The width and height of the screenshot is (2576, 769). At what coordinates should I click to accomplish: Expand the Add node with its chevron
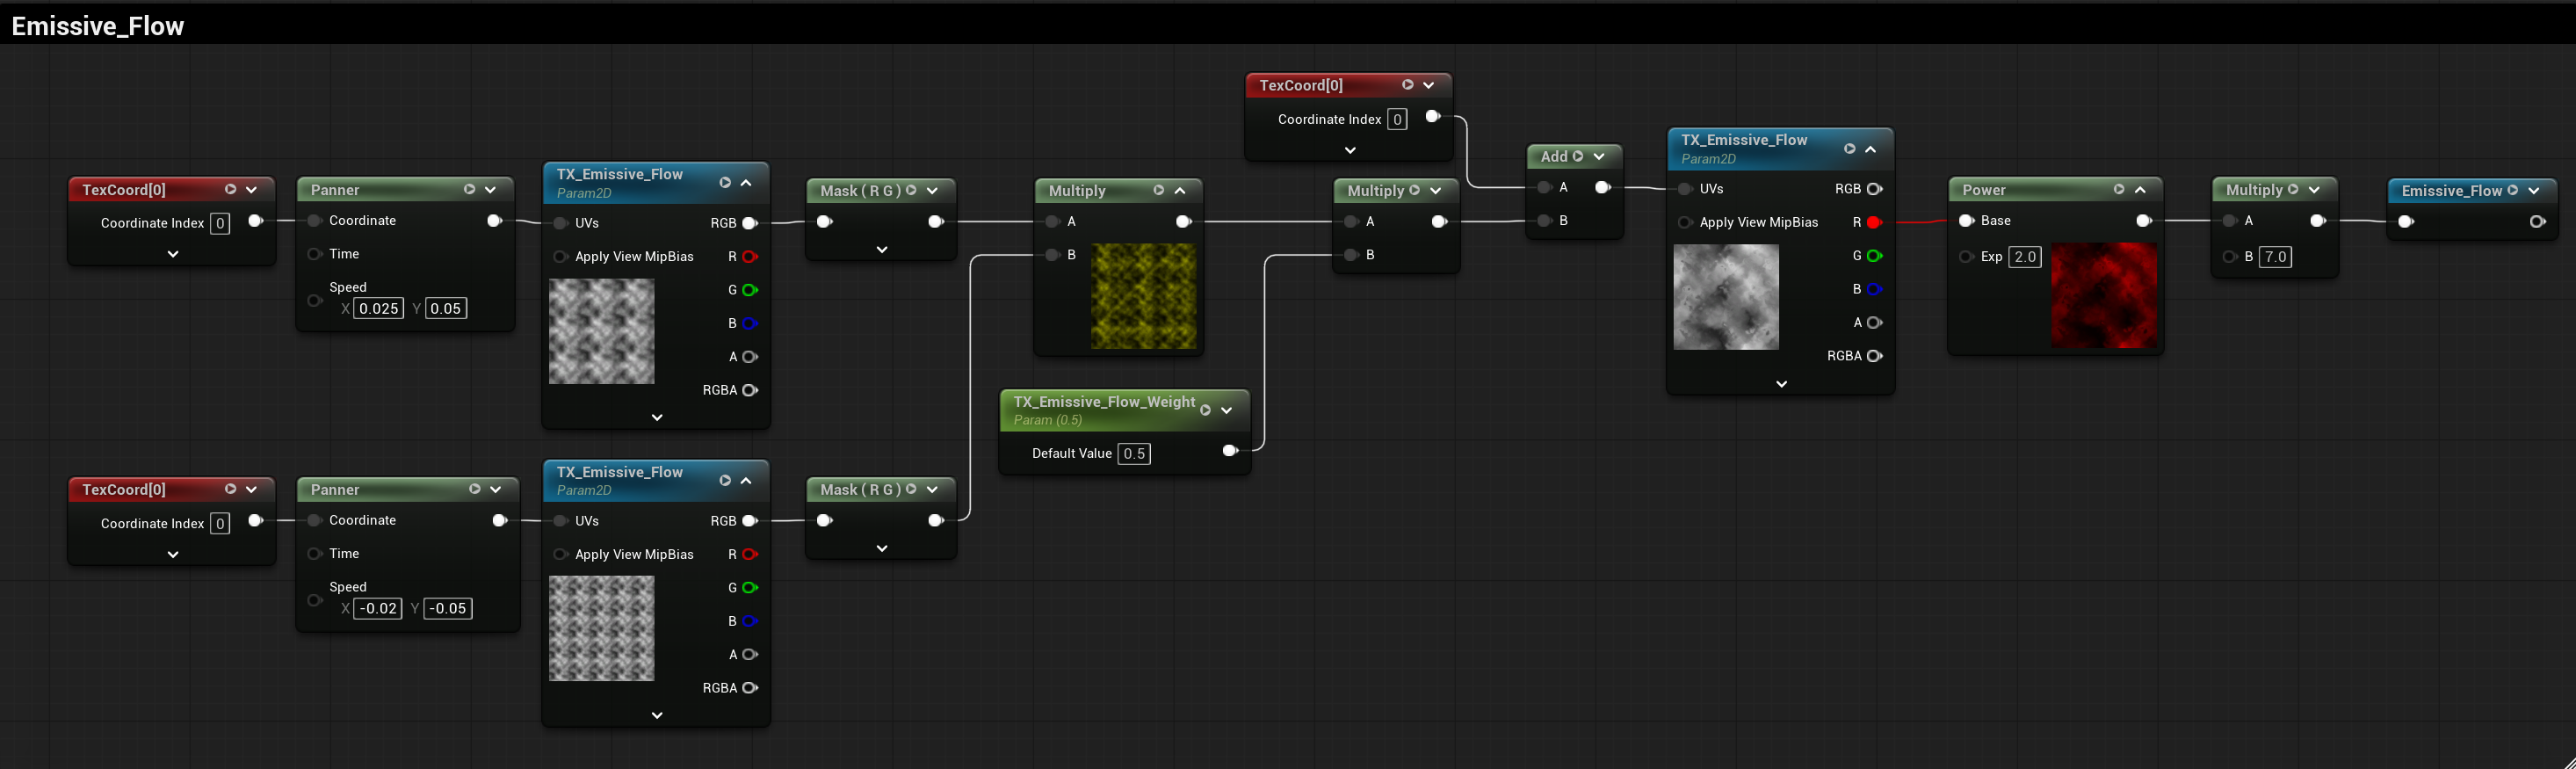click(x=1599, y=156)
